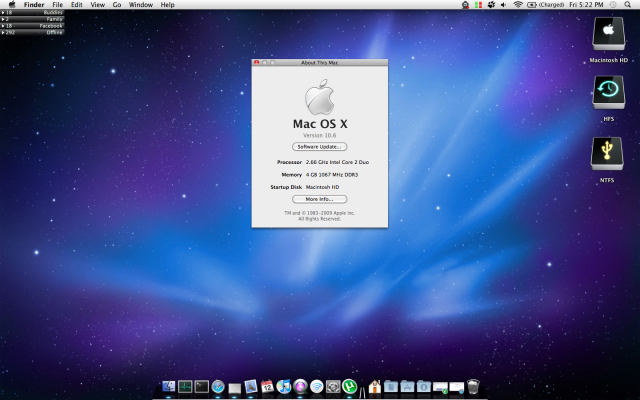Open the battery status menu
Screen dimensions: 640x400
545,4
